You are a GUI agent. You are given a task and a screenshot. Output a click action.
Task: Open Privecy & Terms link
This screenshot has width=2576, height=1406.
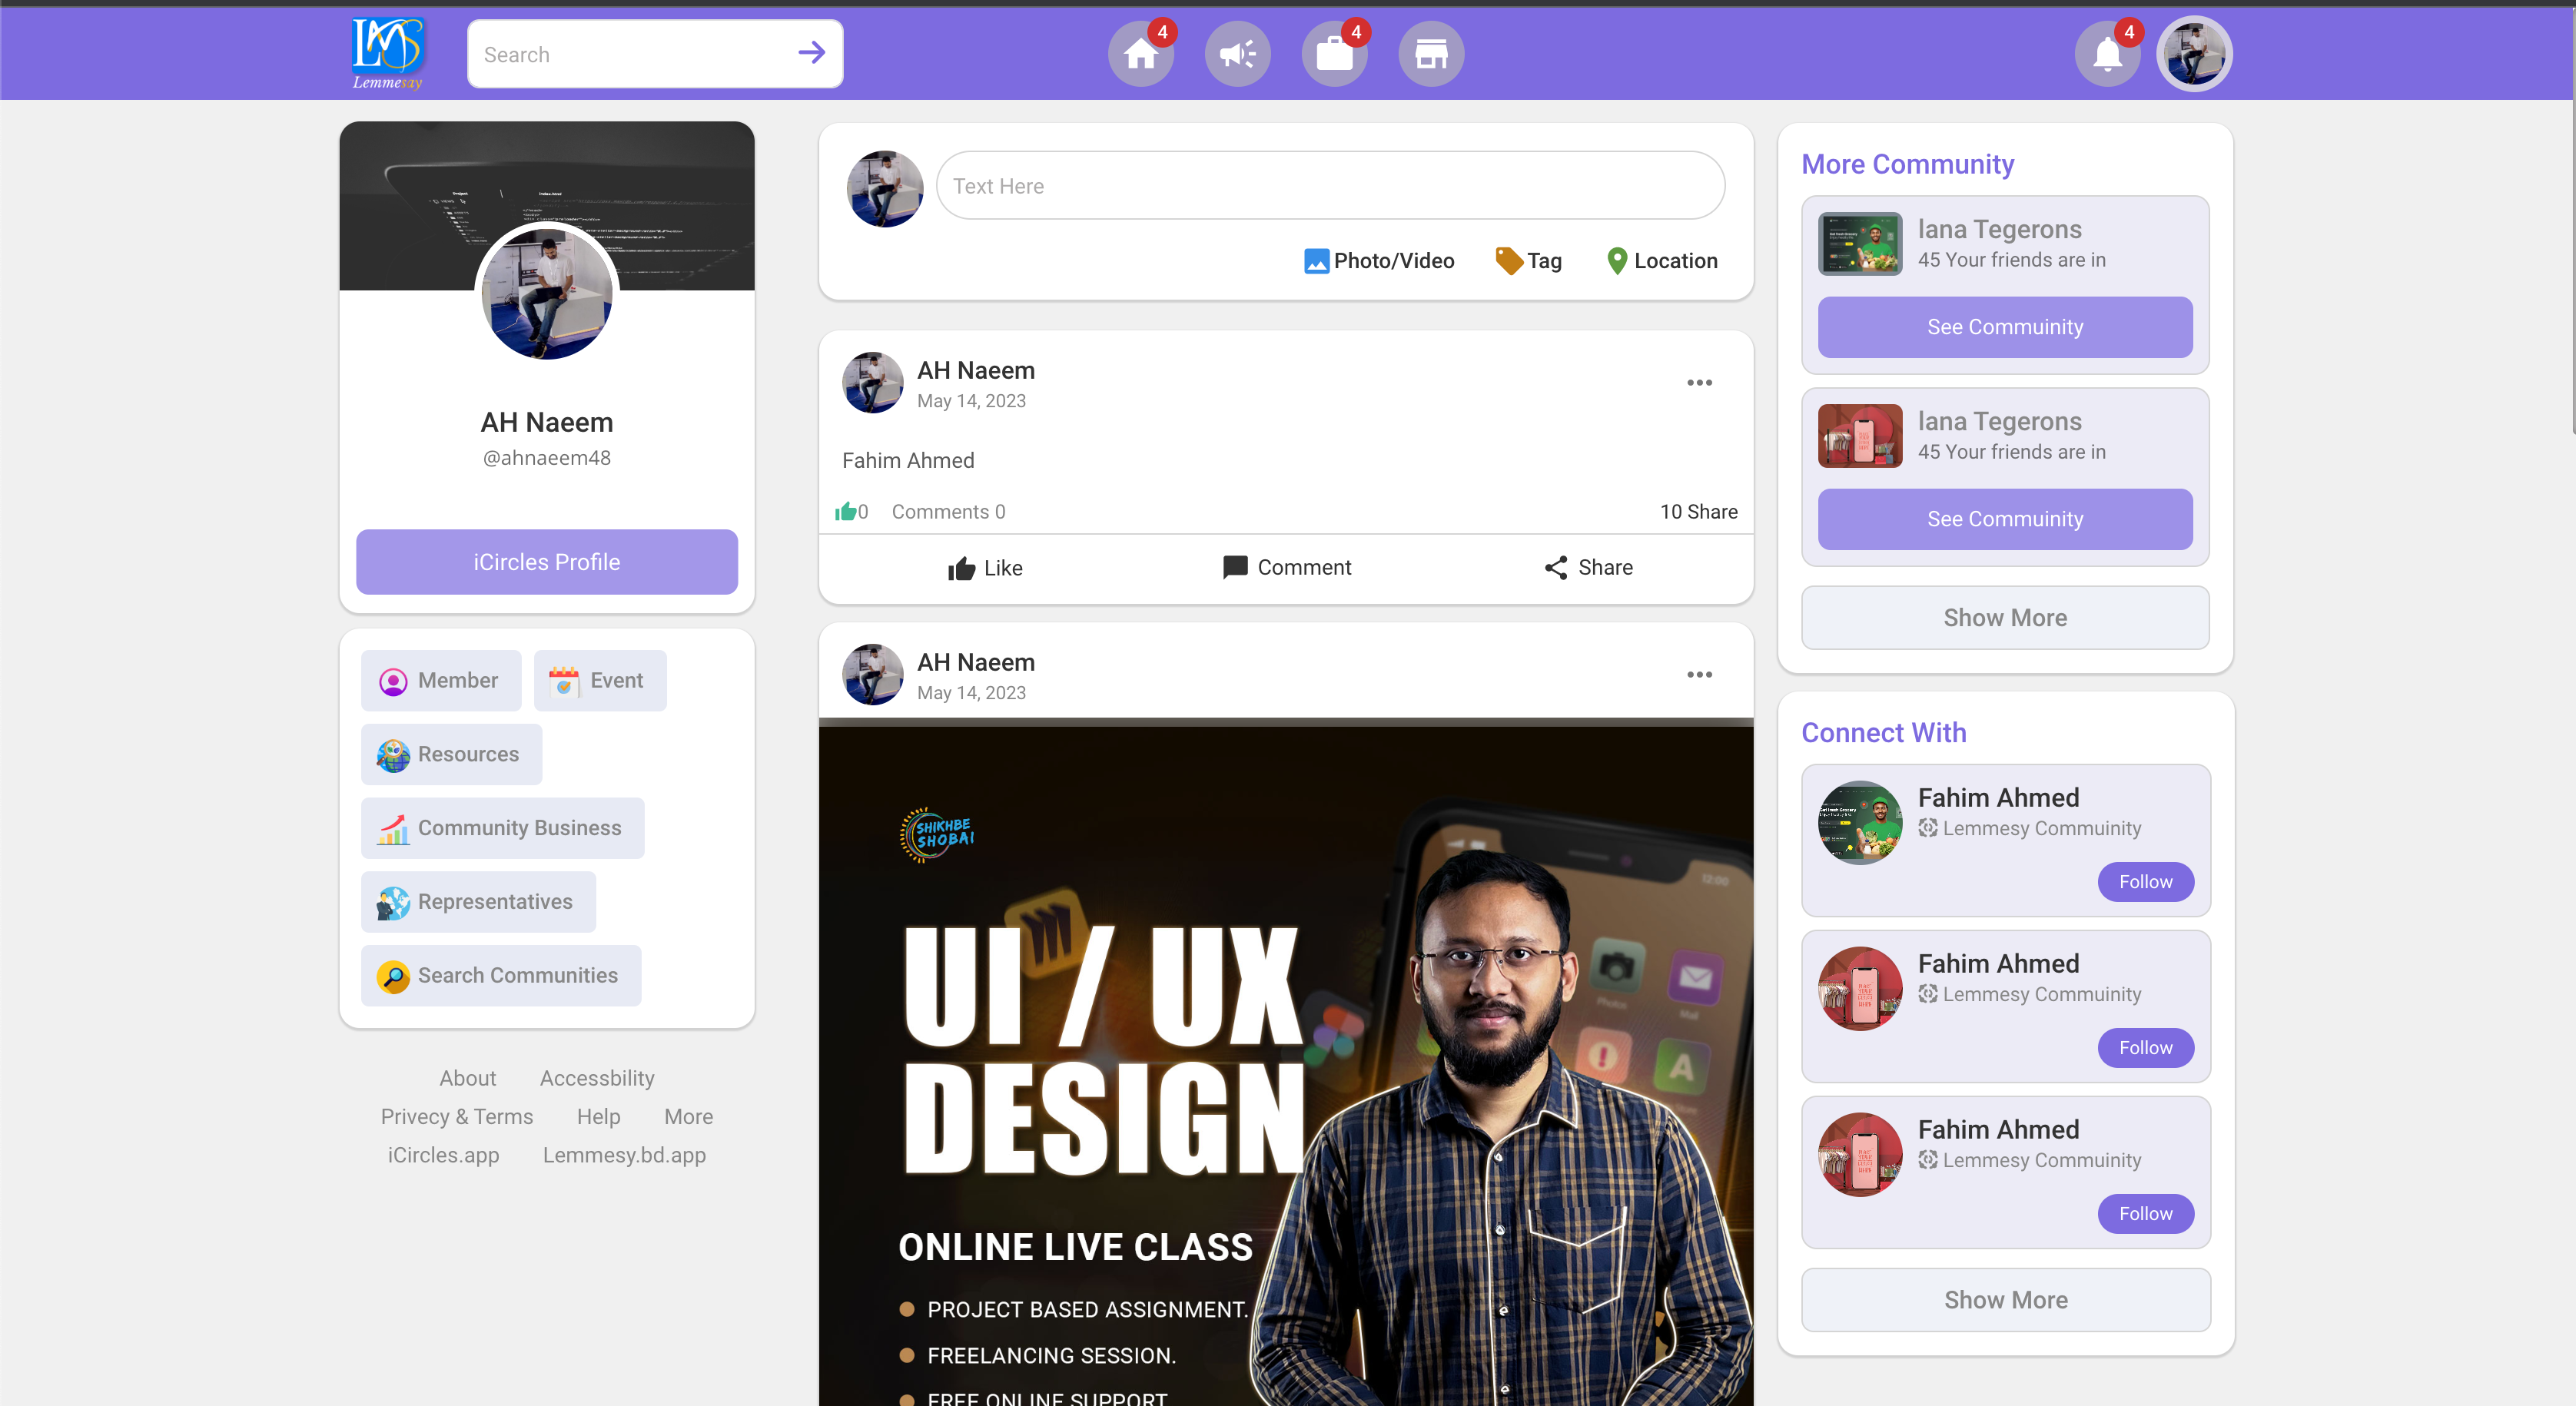[456, 1117]
